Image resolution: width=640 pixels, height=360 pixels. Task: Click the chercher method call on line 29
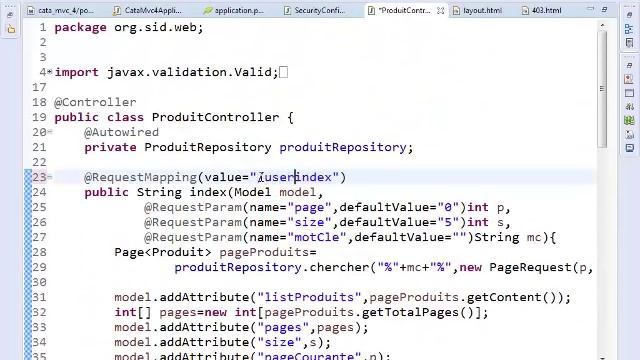339,267
